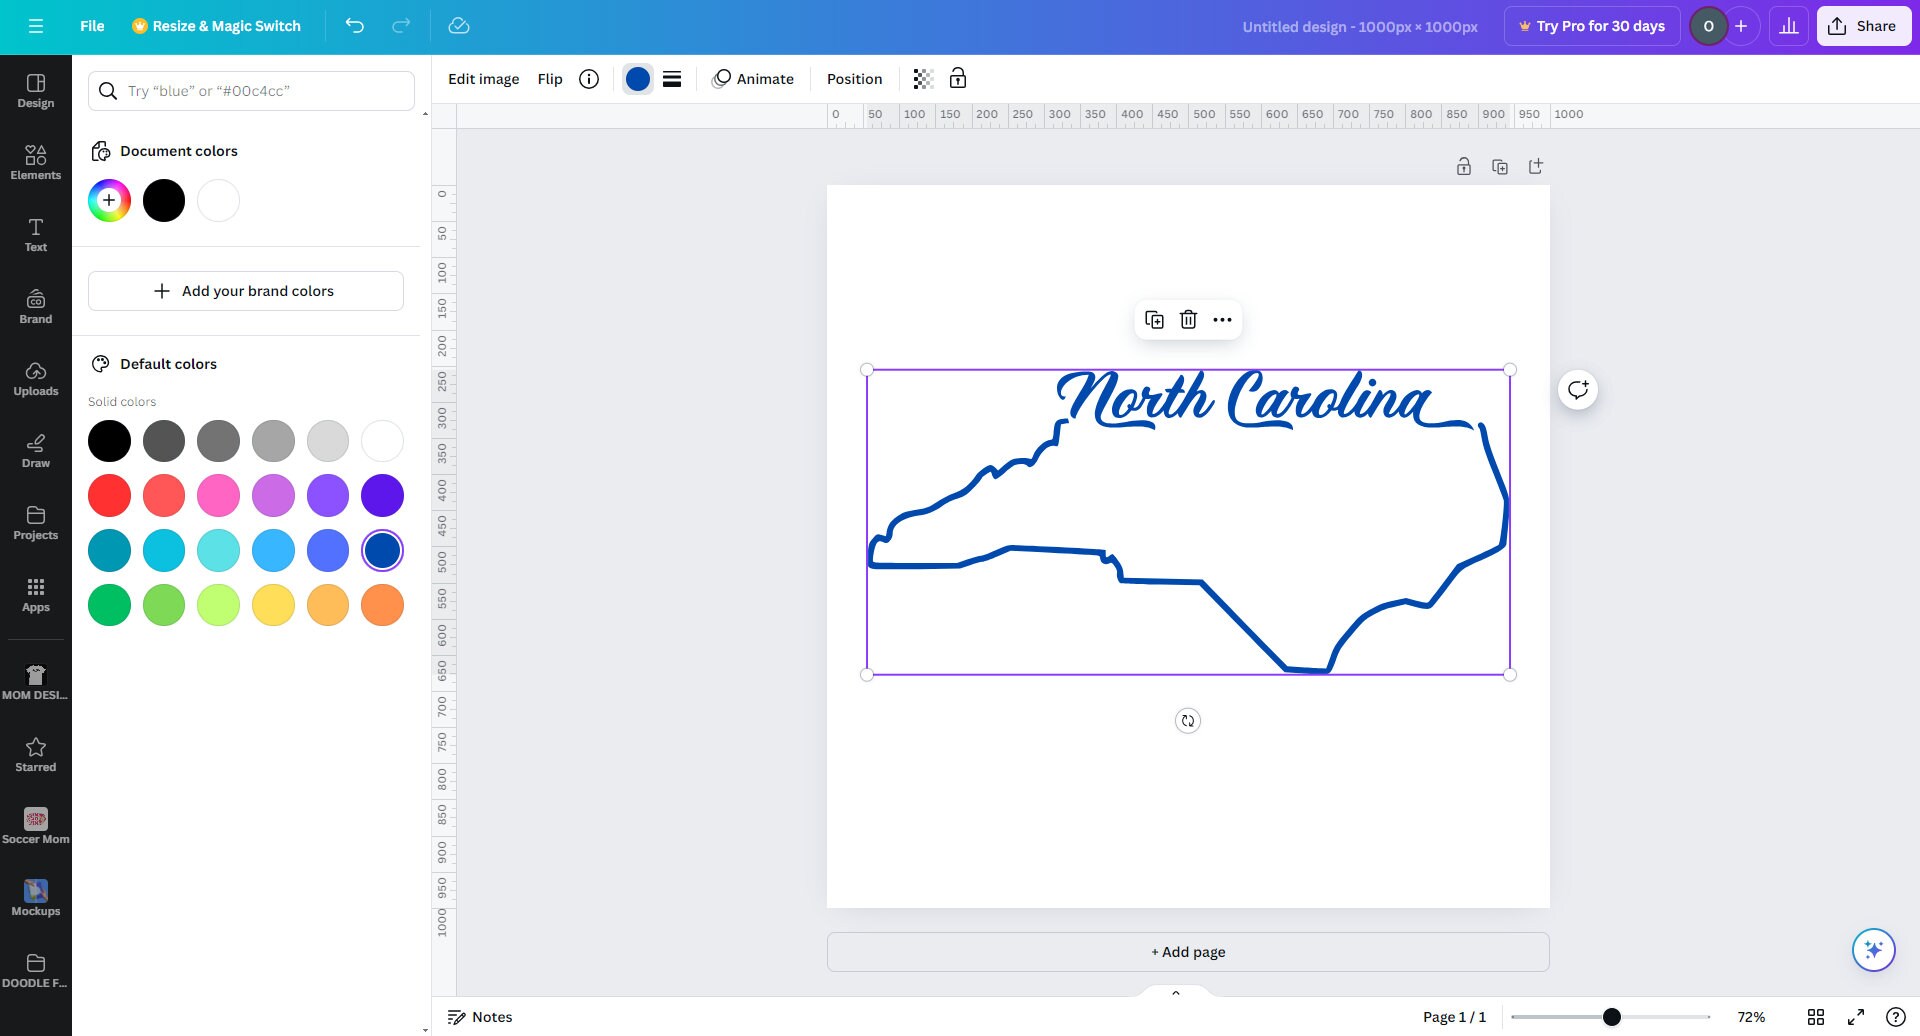Click Add your brand colors

245,290
